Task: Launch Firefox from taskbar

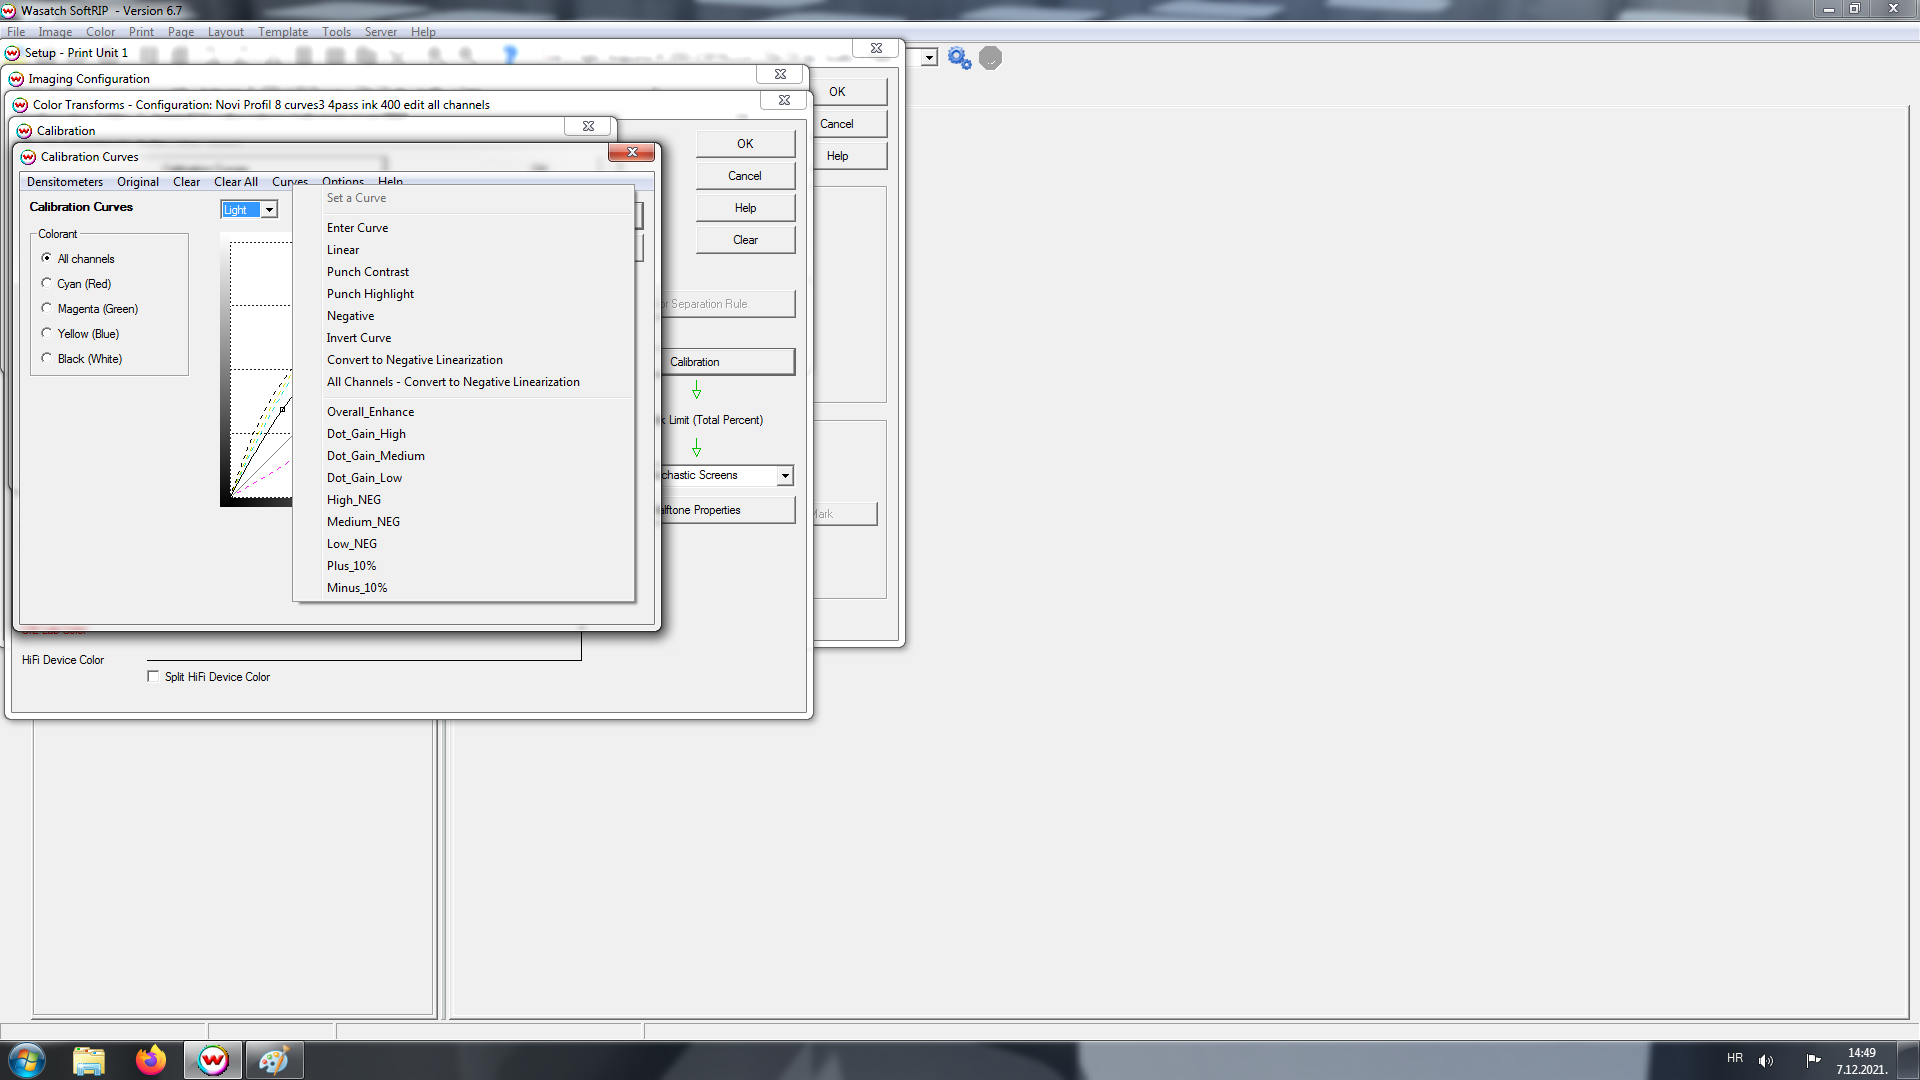Action: tap(151, 1060)
